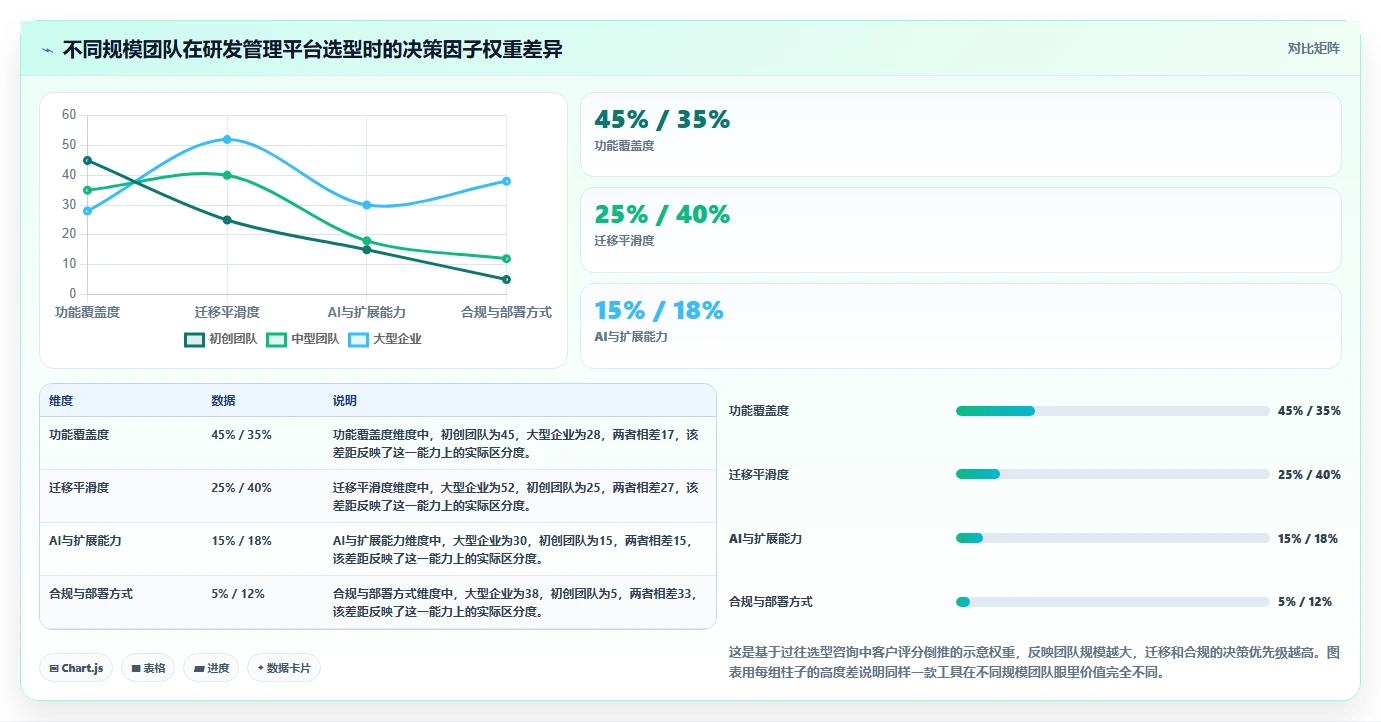Click the icon in the 进度 tag

[x=198, y=668]
